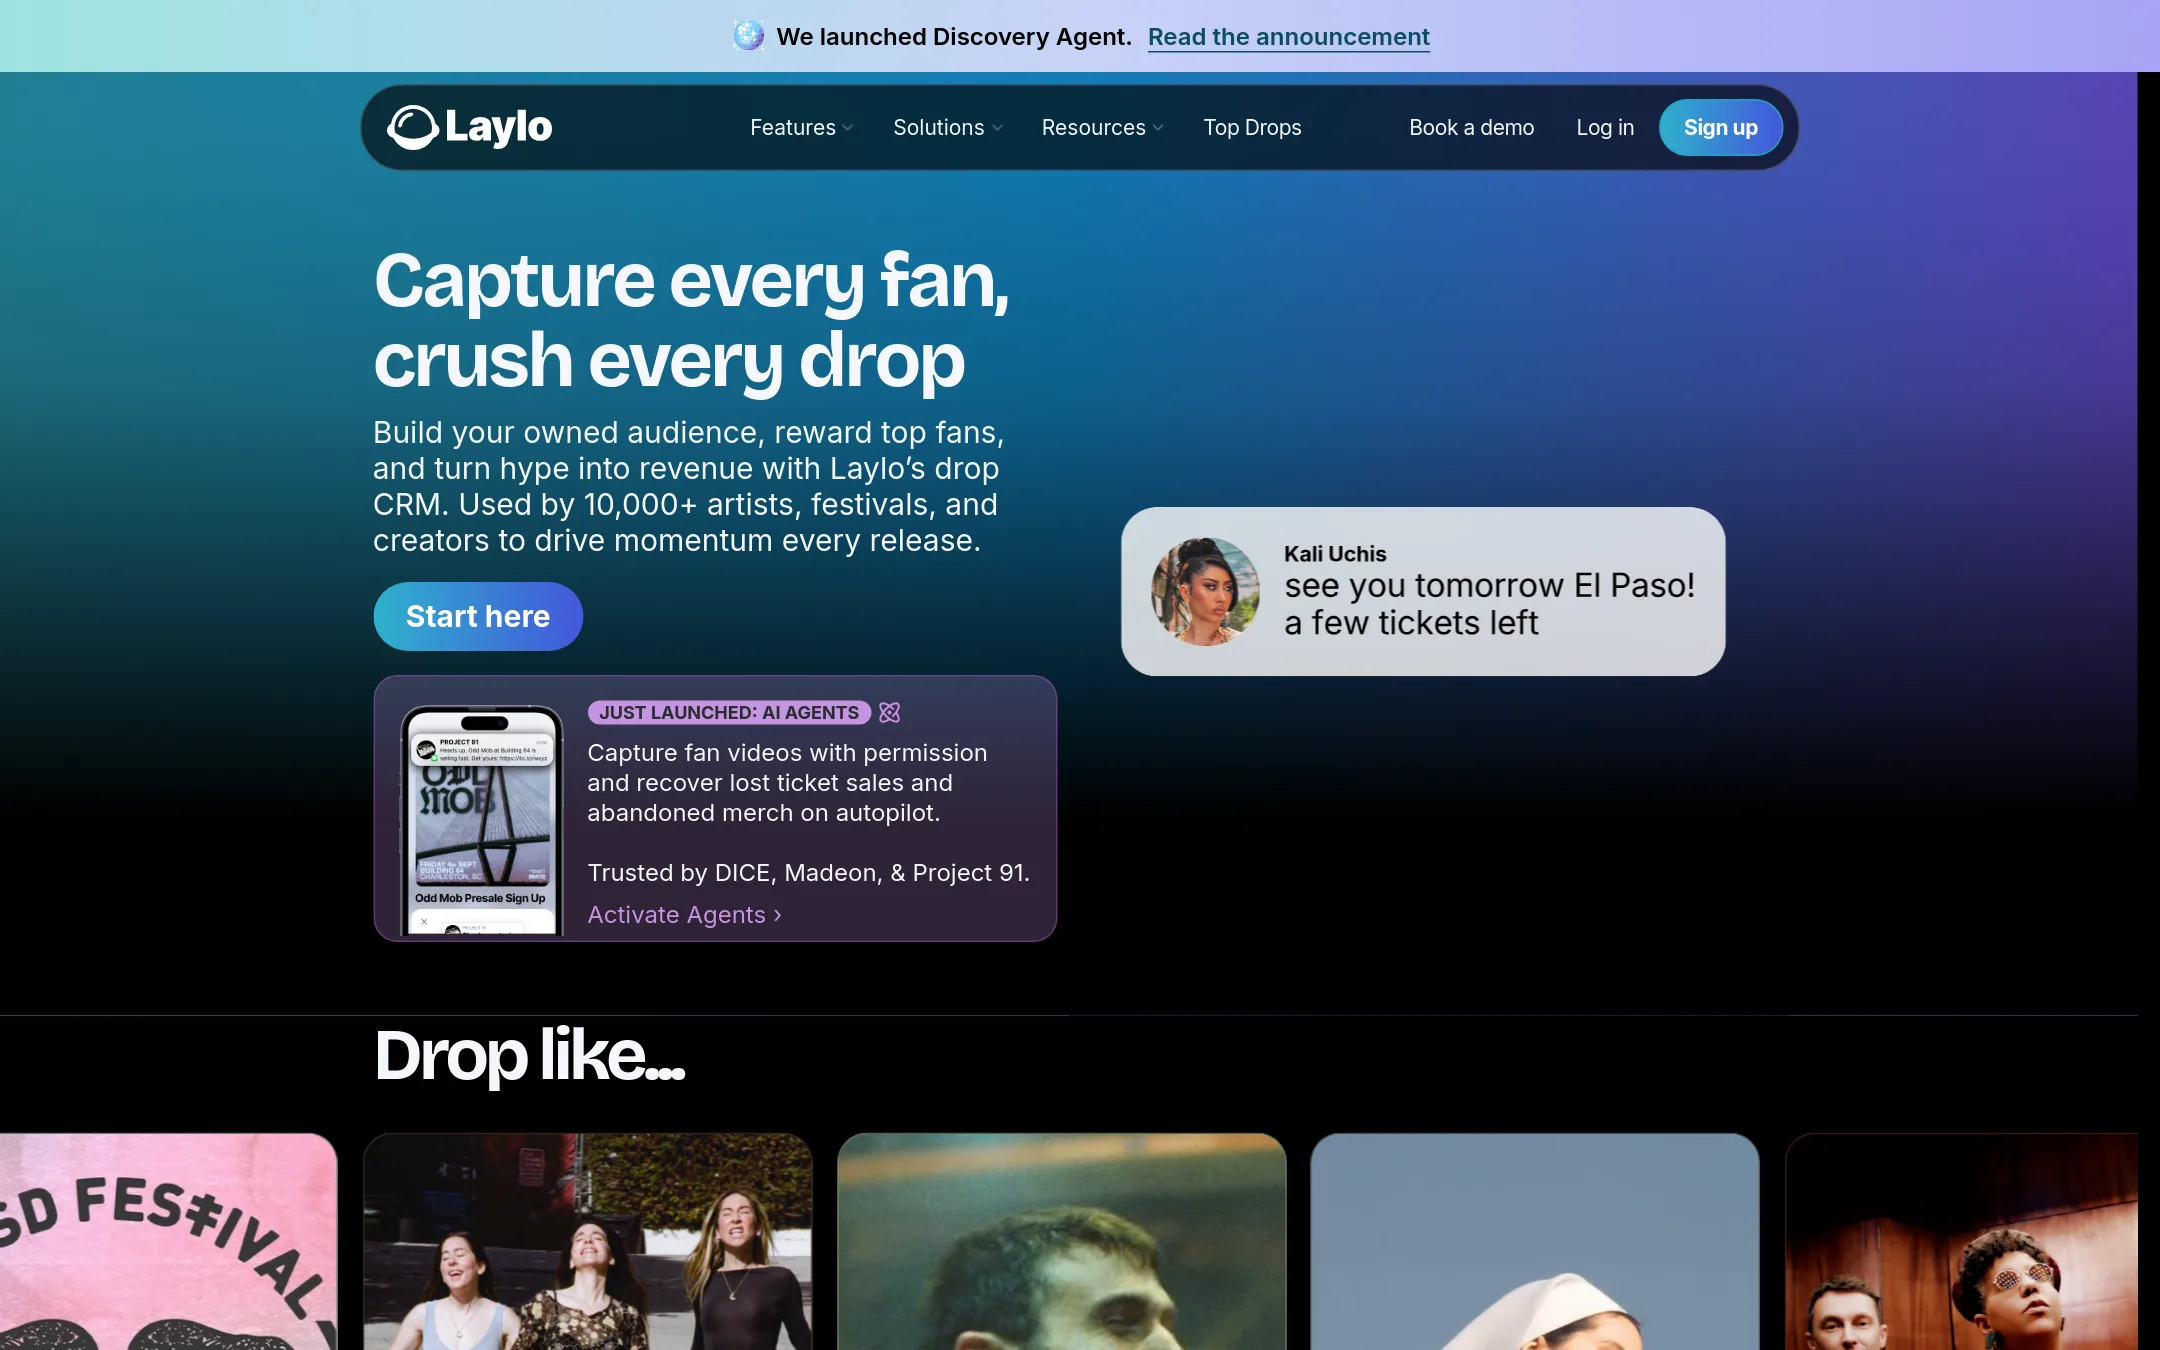Click Activate Agents link
The image size is (2160, 1350).
[x=684, y=914]
